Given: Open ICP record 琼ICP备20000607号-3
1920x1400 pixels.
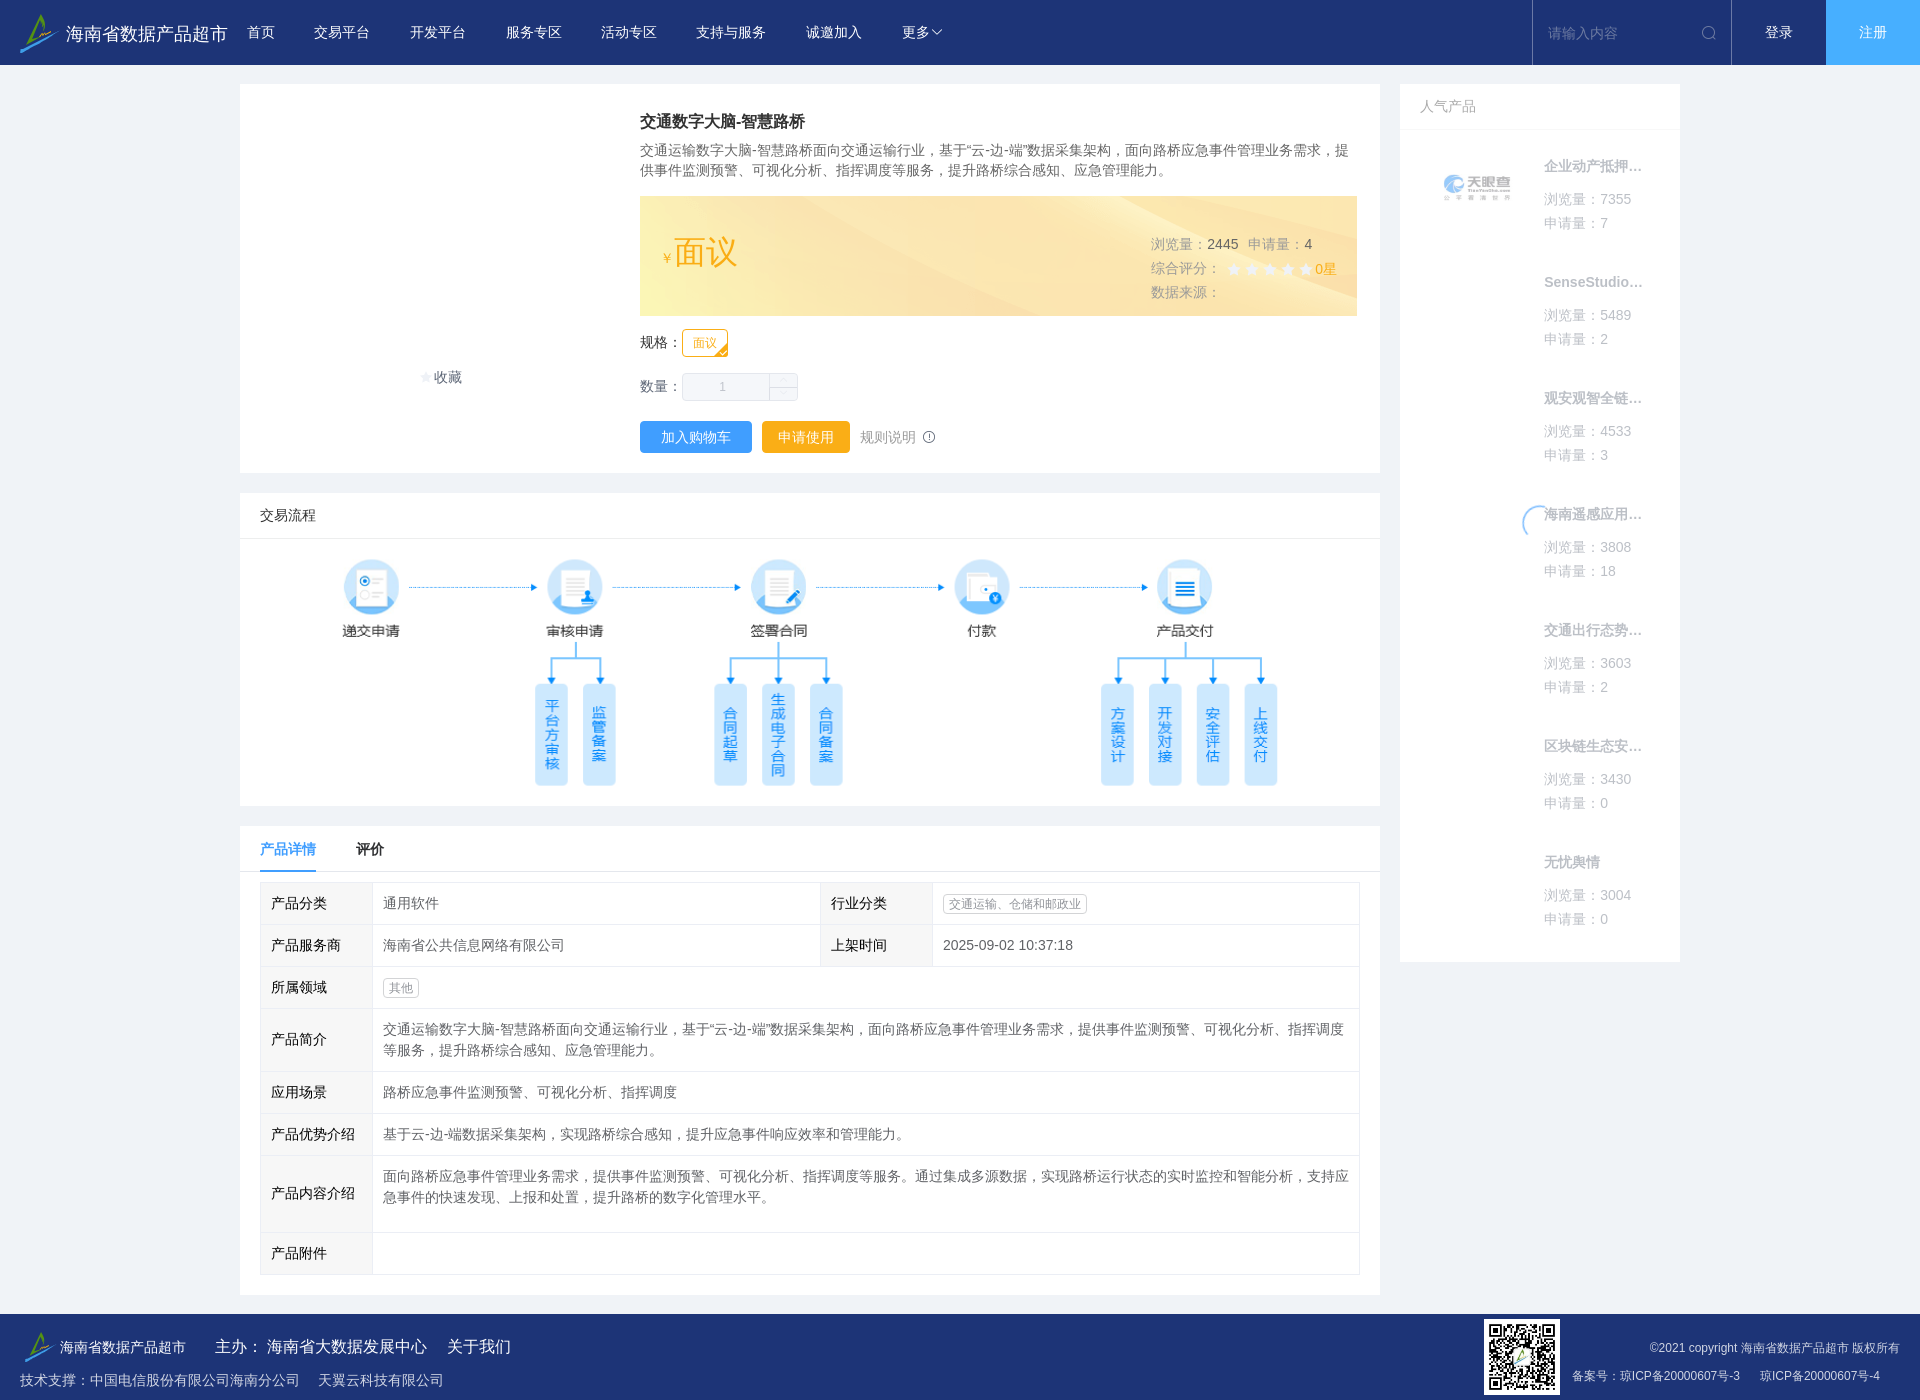Looking at the screenshot, I should tap(1680, 1376).
